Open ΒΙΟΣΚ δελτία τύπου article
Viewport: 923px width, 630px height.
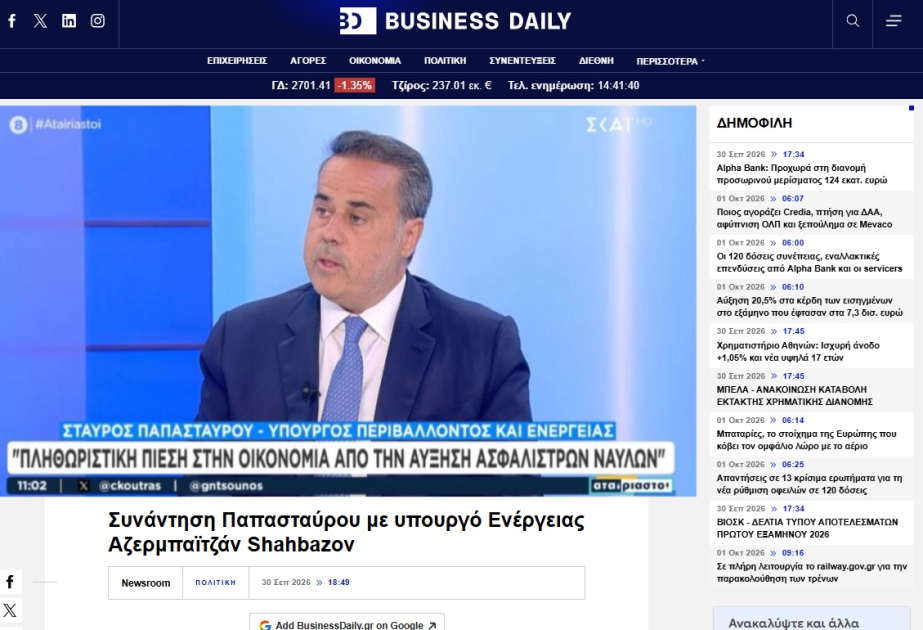pyautogui.click(x=807, y=528)
